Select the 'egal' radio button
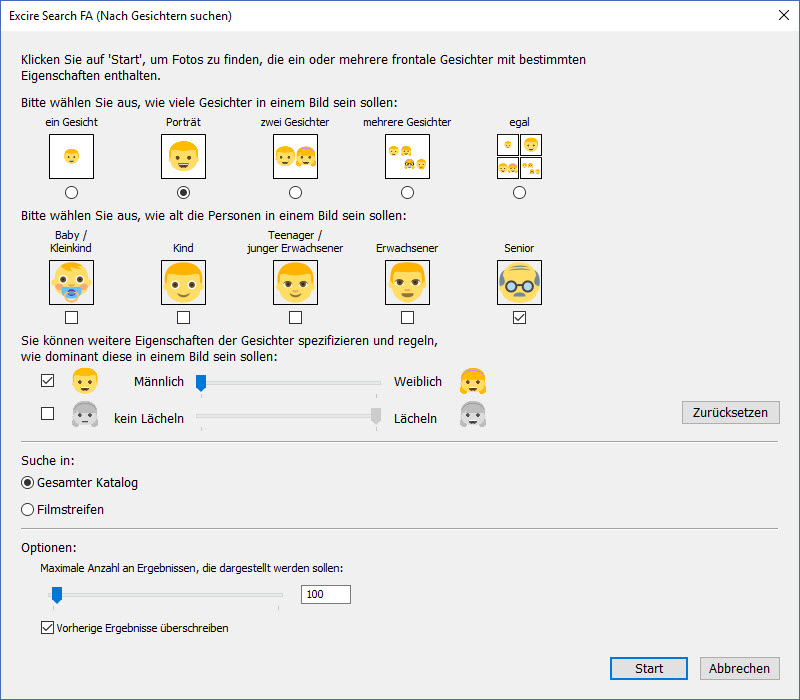Viewport: 800px width, 700px height. 519,192
